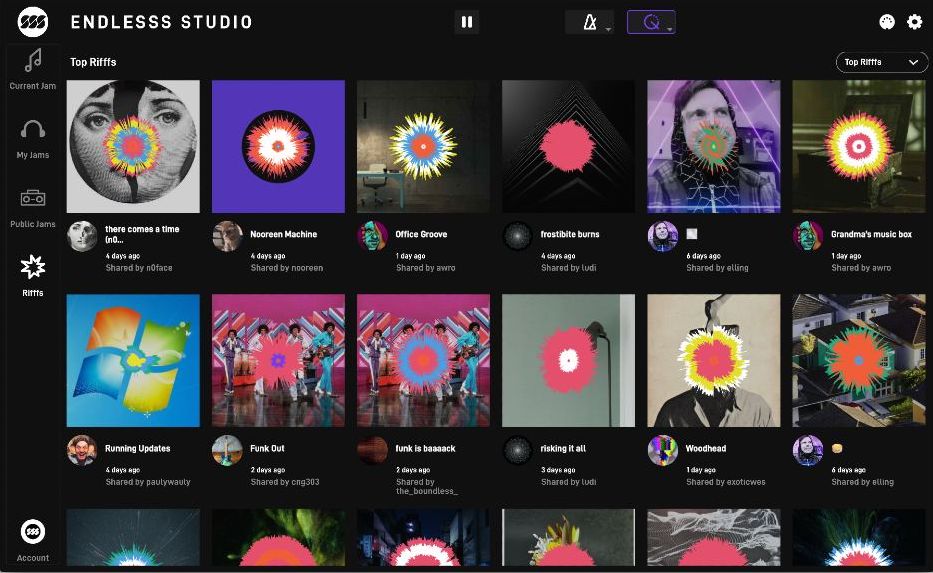Click 'Shared by the_boundless_' text
Image resolution: width=933 pixels, height=573 pixels.
(x=427, y=486)
